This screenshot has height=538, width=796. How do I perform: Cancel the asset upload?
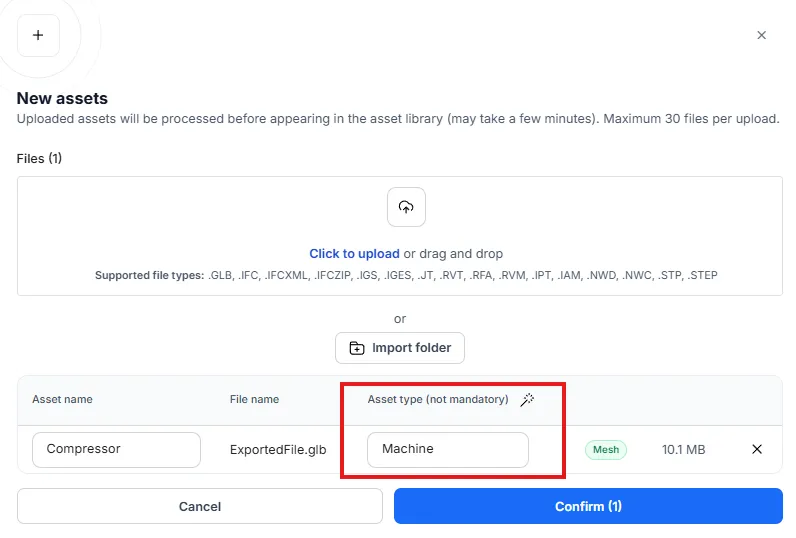(200, 506)
